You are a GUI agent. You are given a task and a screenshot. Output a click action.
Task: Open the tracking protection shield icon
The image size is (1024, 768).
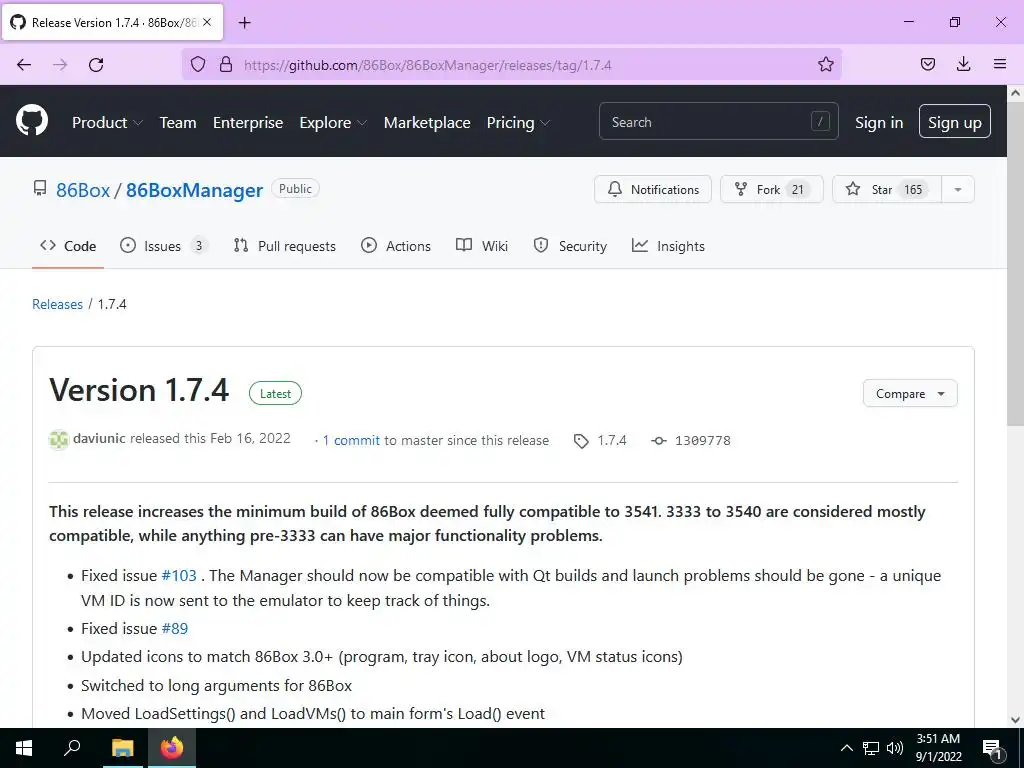pyautogui.click(x=198, y=64)
